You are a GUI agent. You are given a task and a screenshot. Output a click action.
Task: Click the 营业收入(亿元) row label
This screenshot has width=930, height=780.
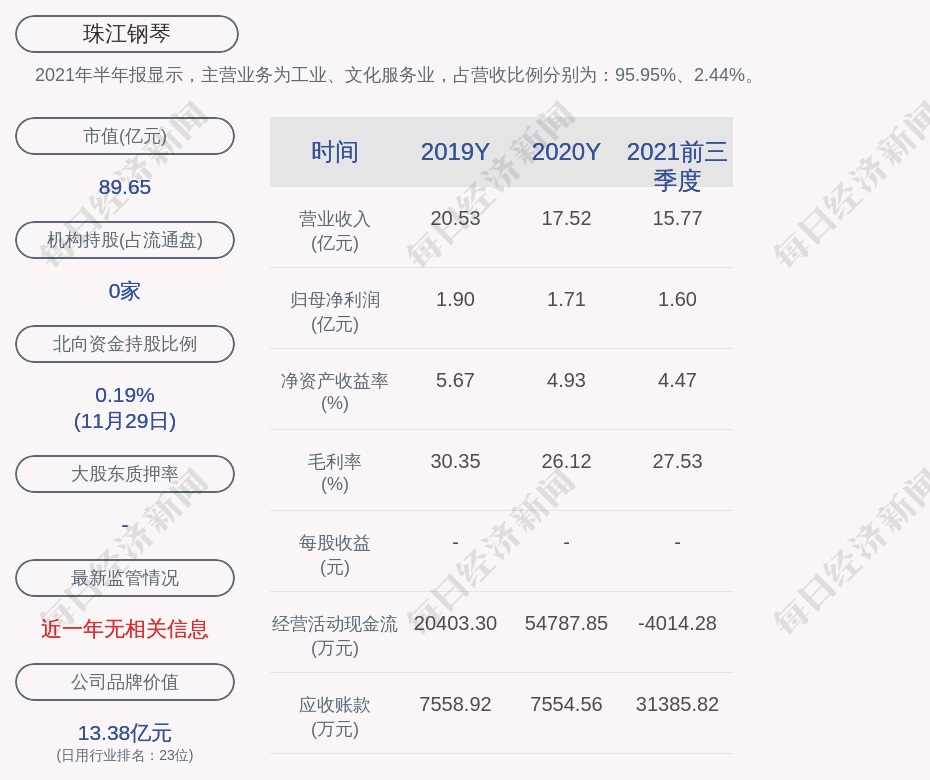point(335,231)
